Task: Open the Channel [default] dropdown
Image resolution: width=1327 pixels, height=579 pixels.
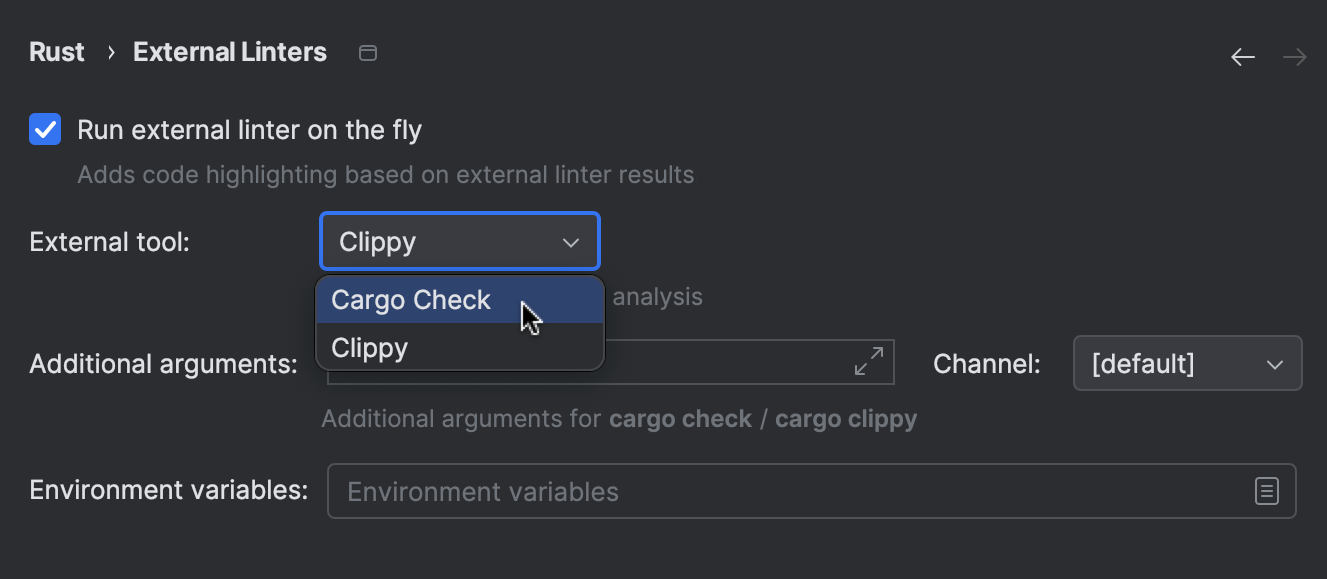Action: (1186, 363)
